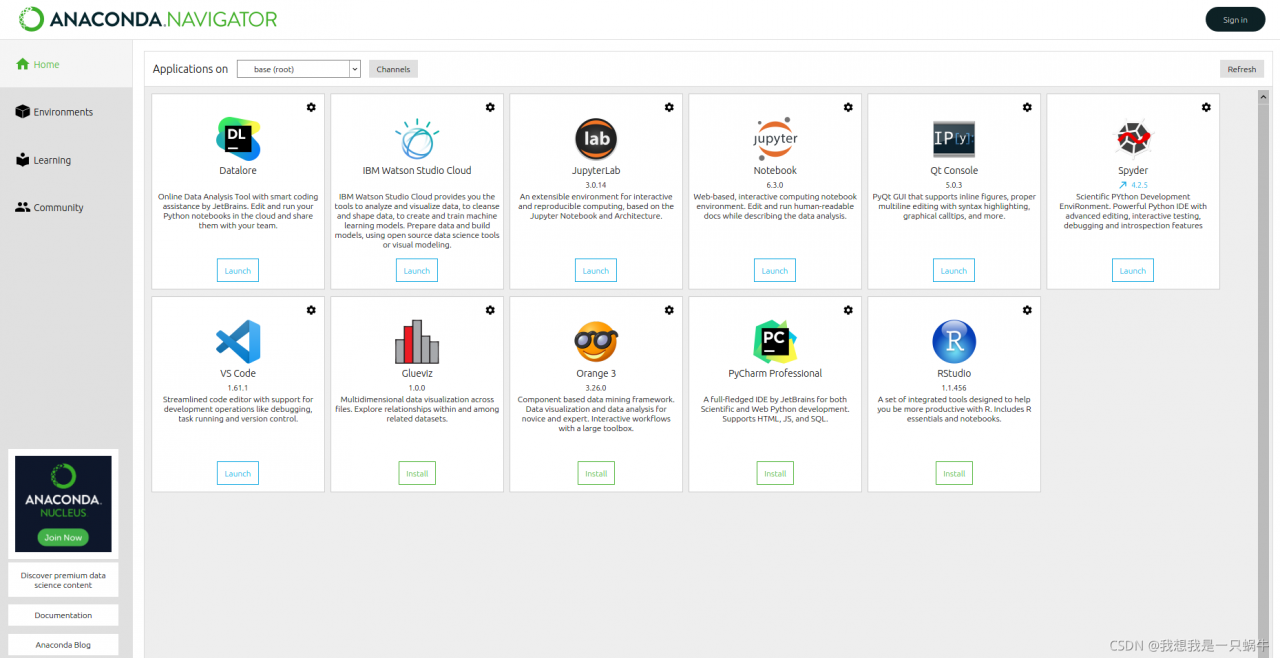Click the Qt Console IPython icon

(954, 139)
